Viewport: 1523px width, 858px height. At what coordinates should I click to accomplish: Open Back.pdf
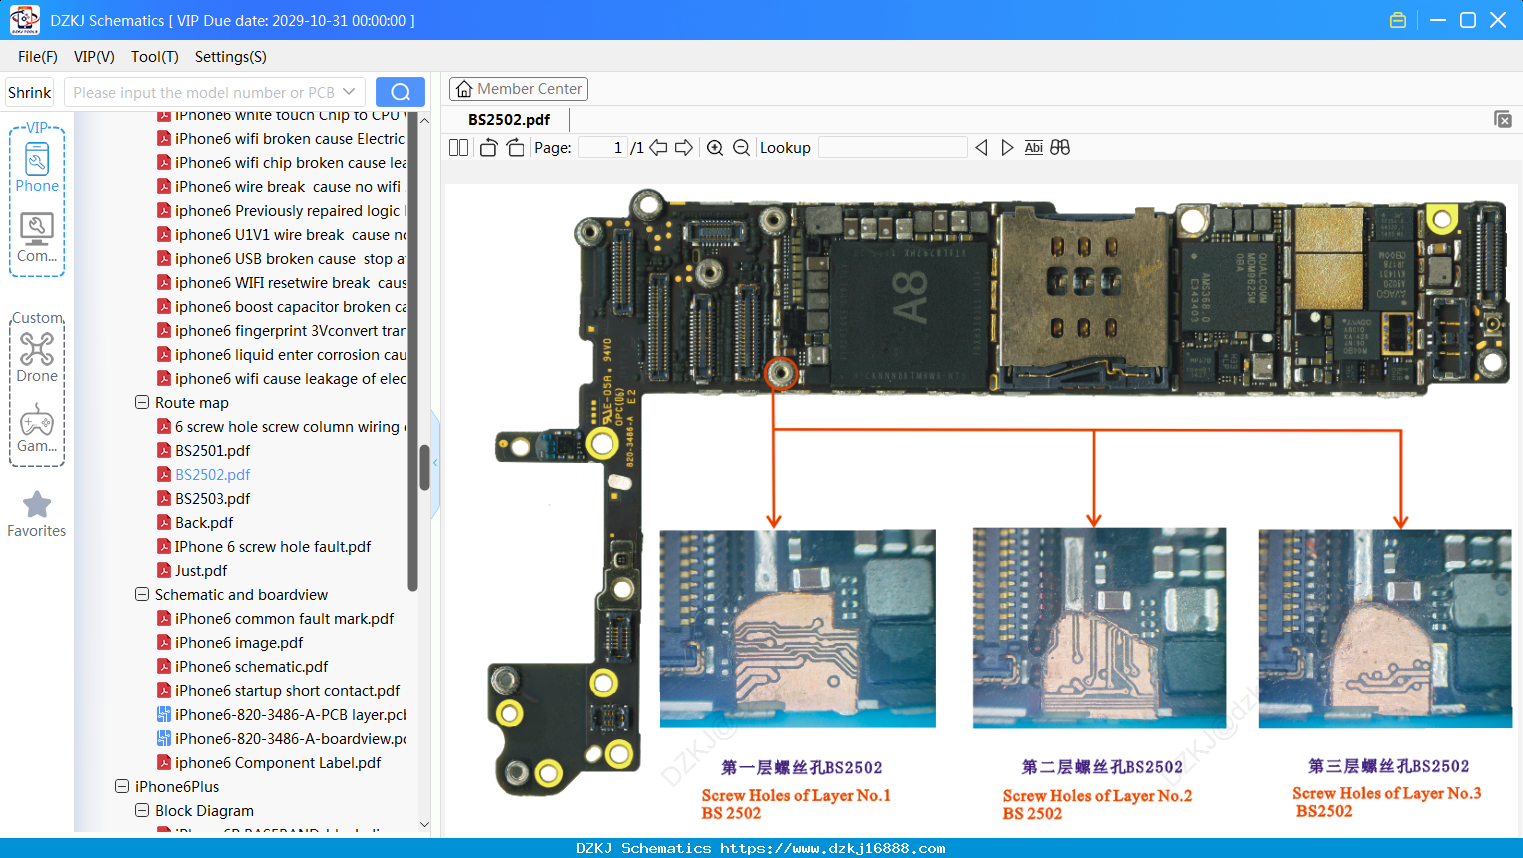204,522
